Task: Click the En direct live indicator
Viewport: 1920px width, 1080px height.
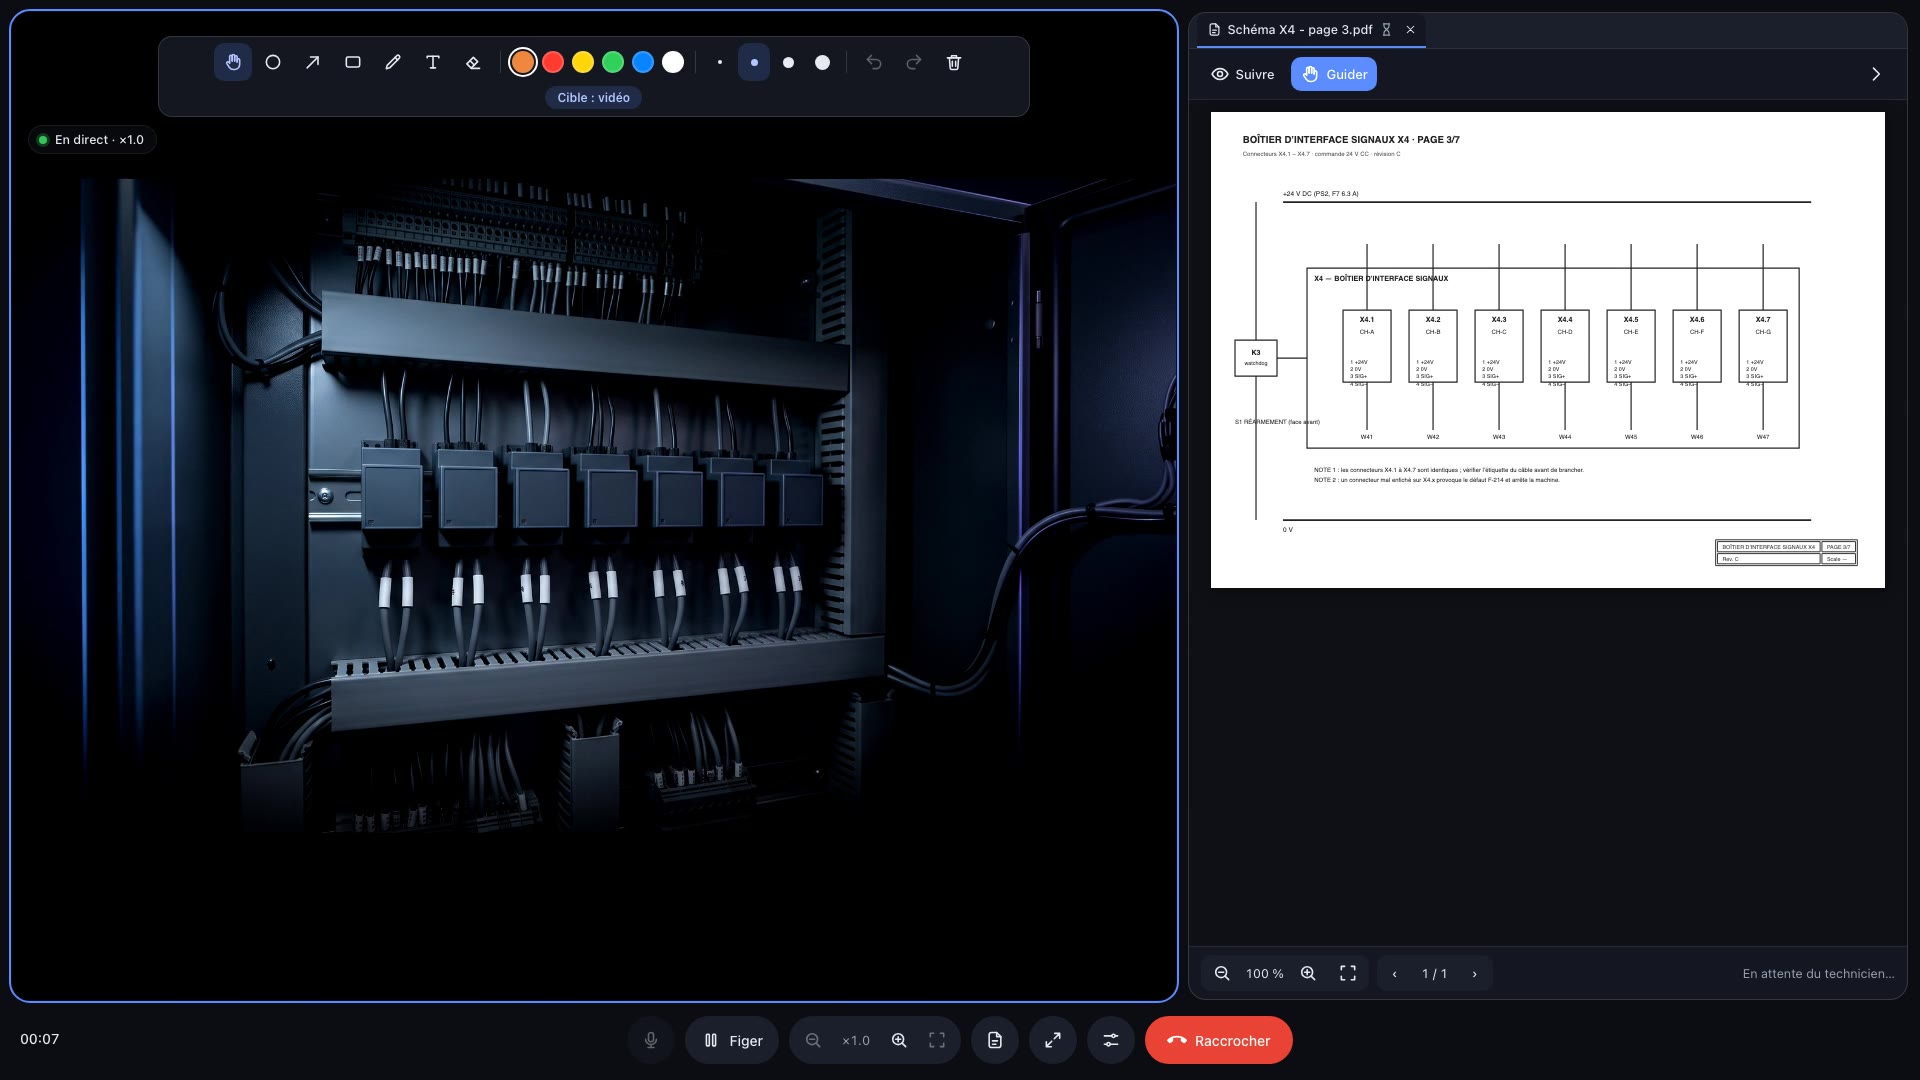Action: tap(92, 140)
